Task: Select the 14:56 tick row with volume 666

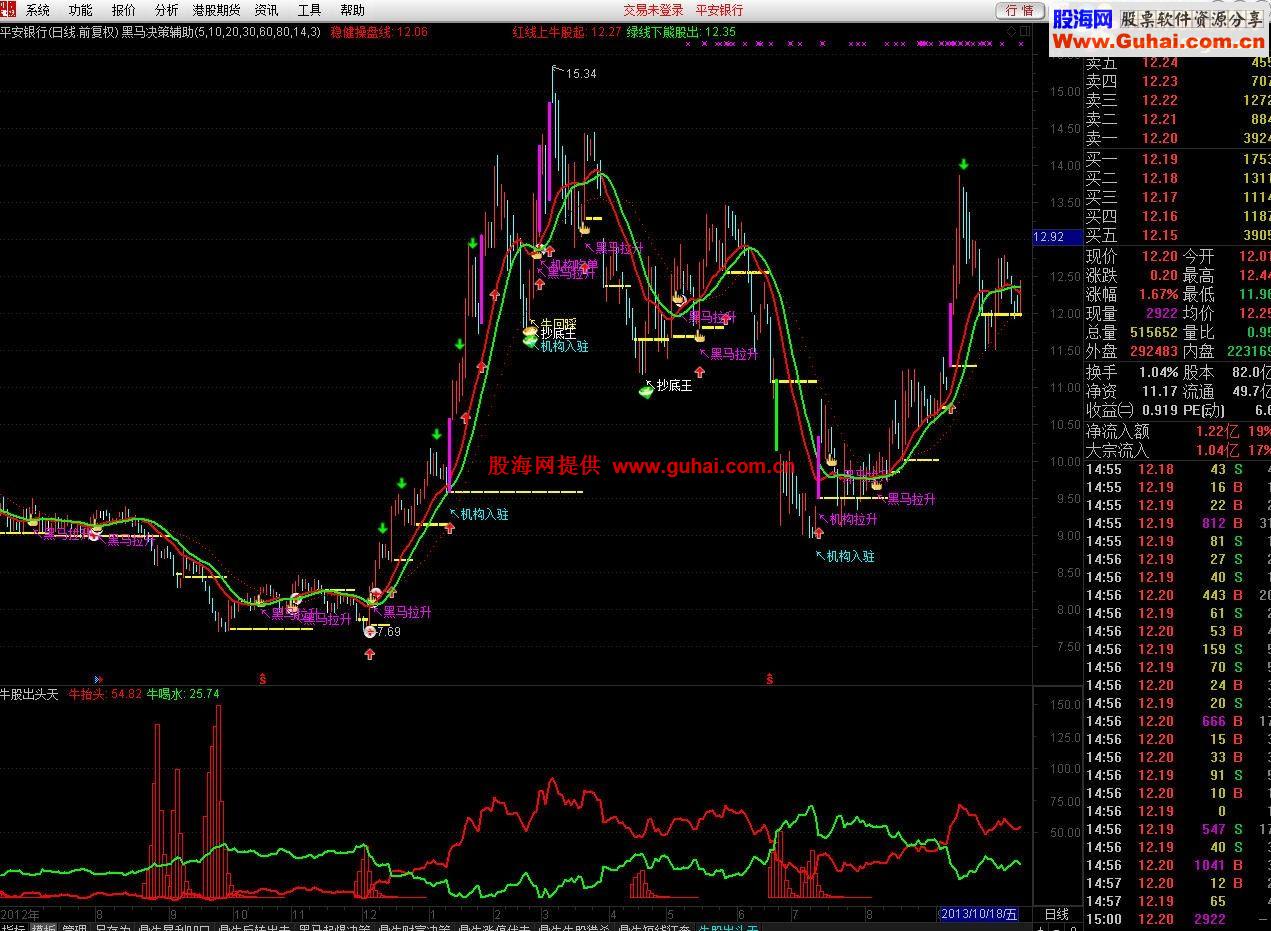Action: tap(1178, 721)
